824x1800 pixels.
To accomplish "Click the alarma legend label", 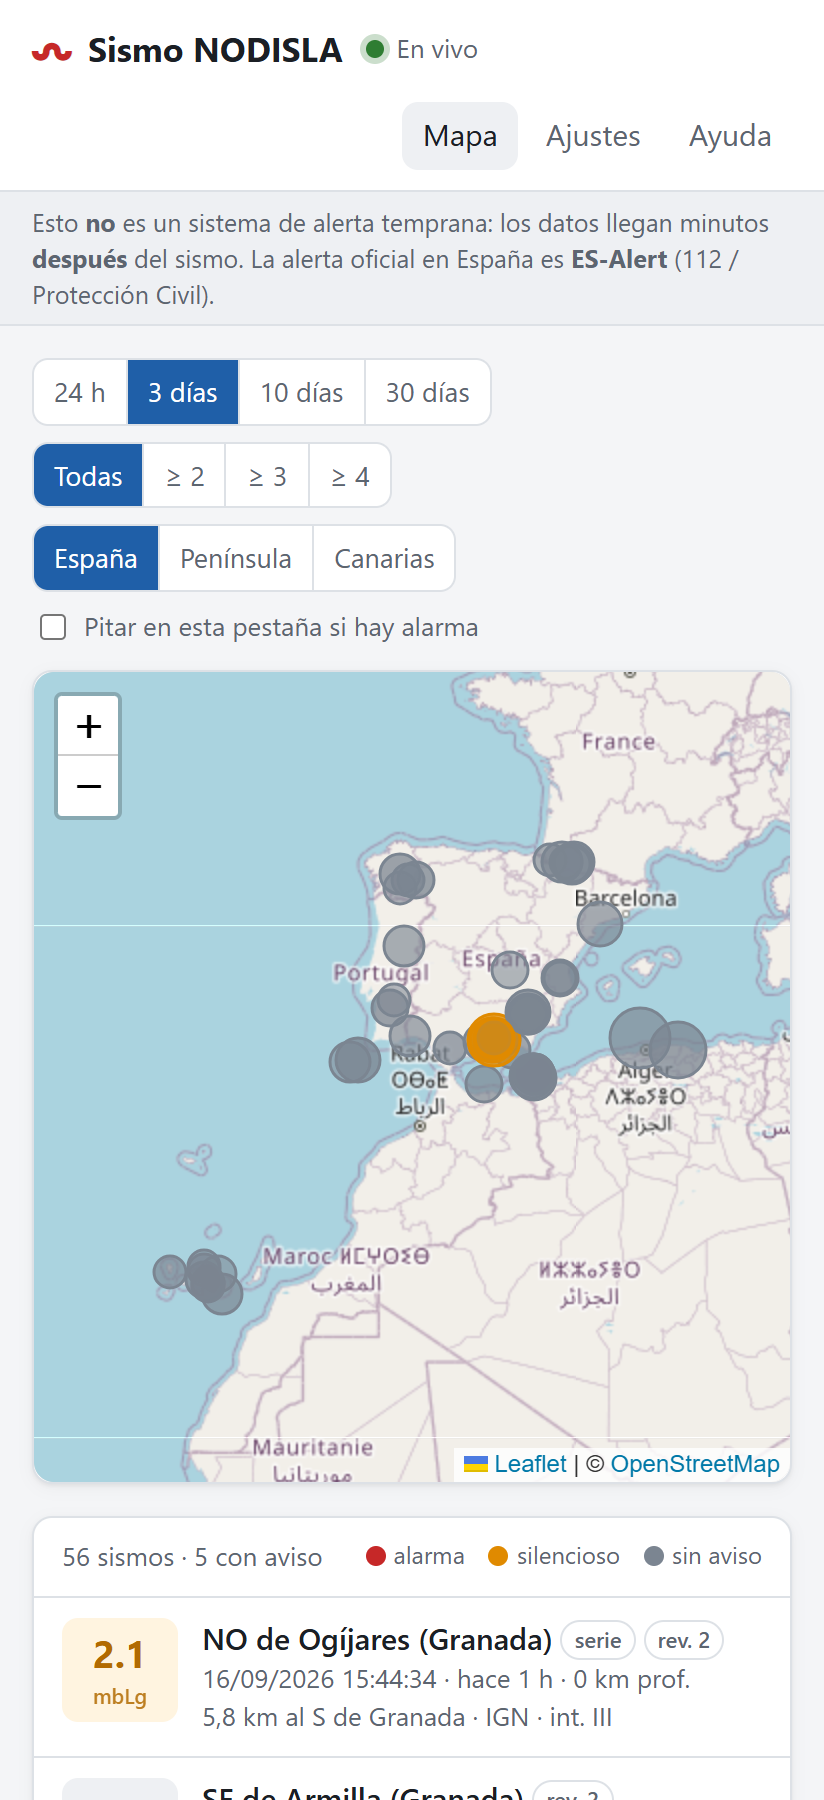I will pyautogui.click(x=429, y=1556).
